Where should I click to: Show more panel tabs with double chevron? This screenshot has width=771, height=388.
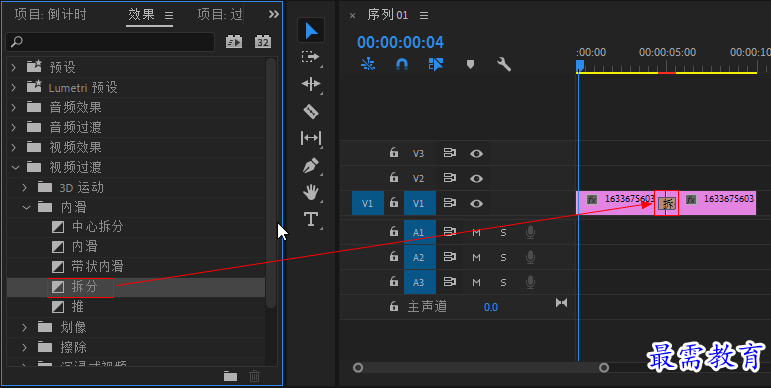273,15
